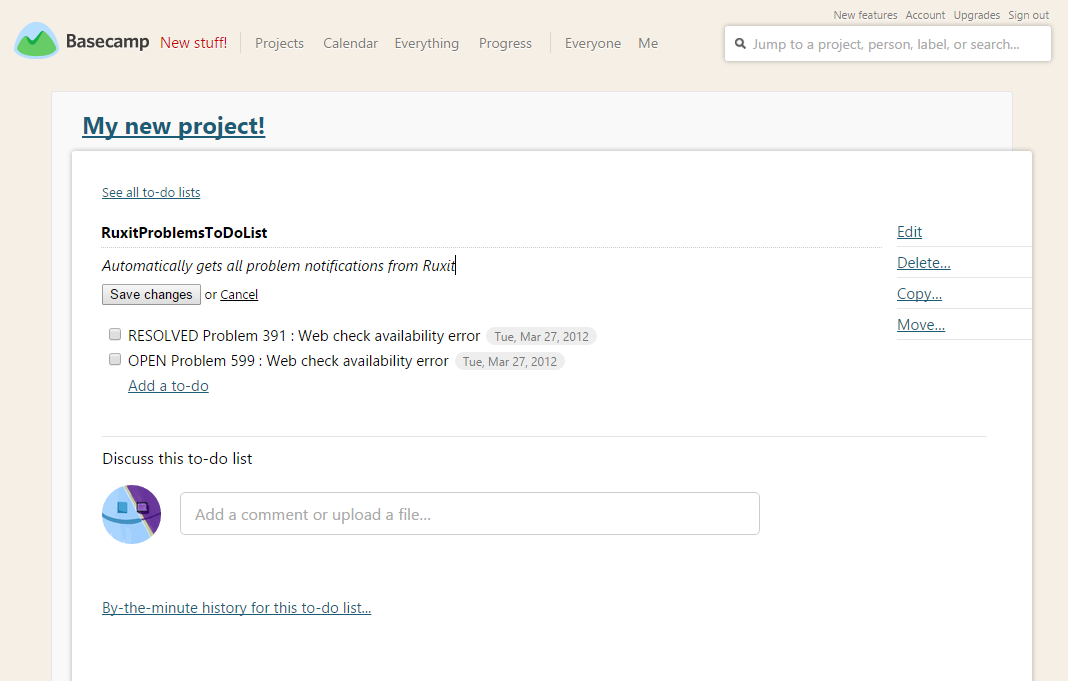
Task: View By-the-minute history for this list
Action: 236,608
